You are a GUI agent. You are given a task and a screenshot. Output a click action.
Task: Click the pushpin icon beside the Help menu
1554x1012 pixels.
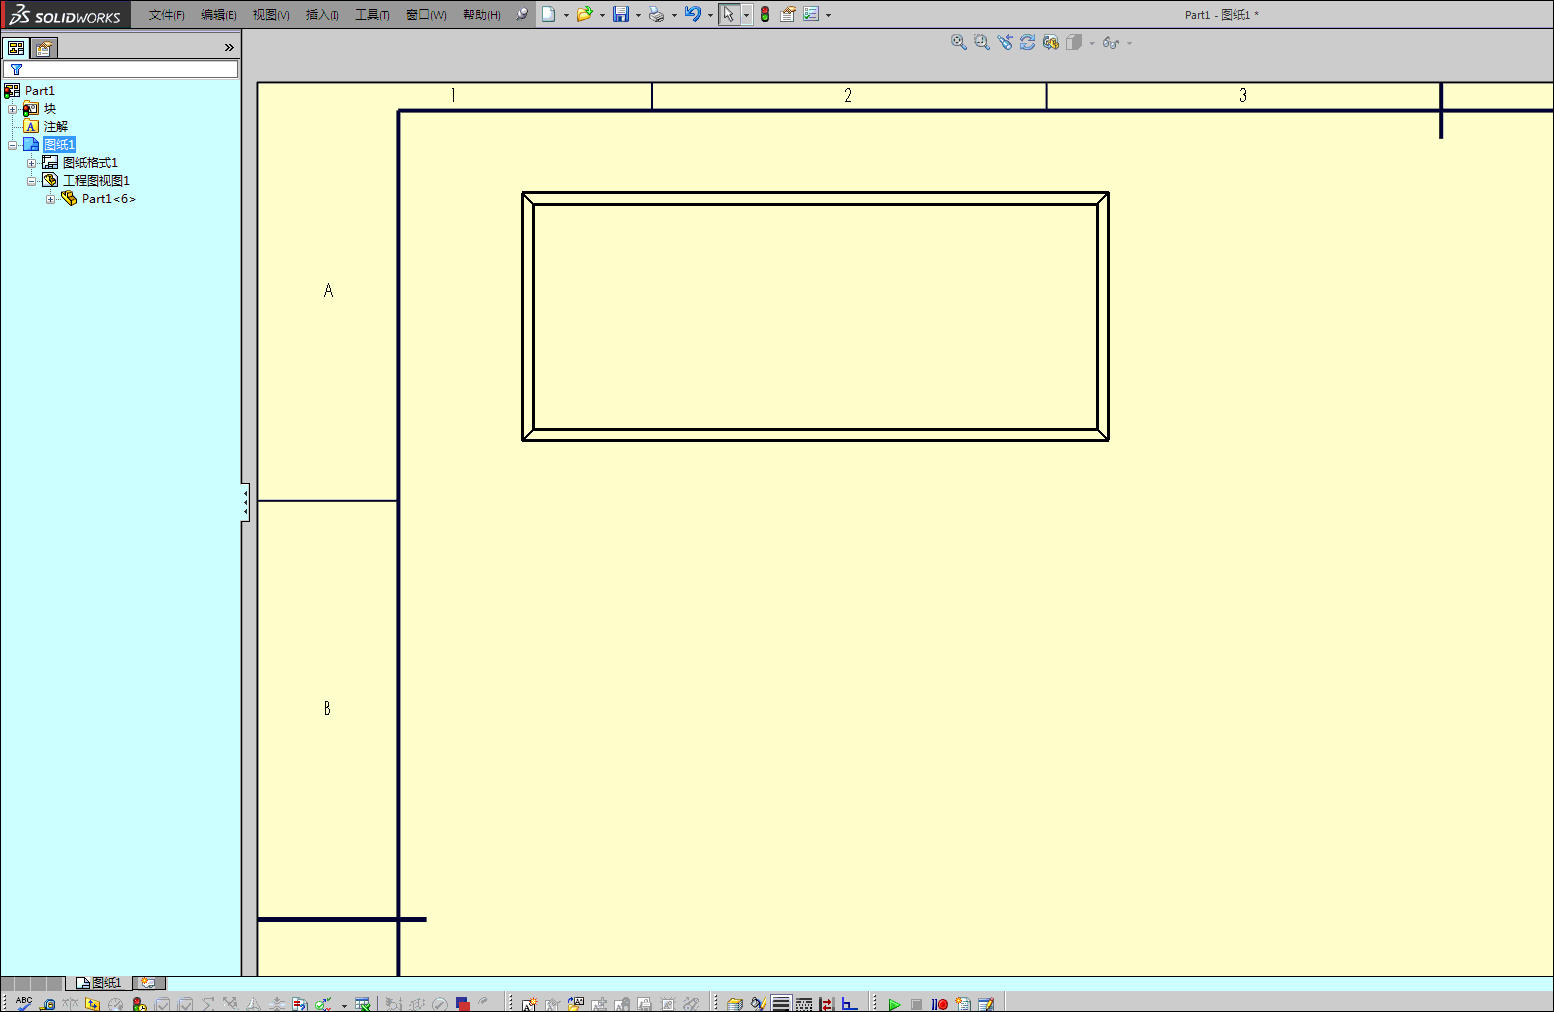(x=522, y=14)
